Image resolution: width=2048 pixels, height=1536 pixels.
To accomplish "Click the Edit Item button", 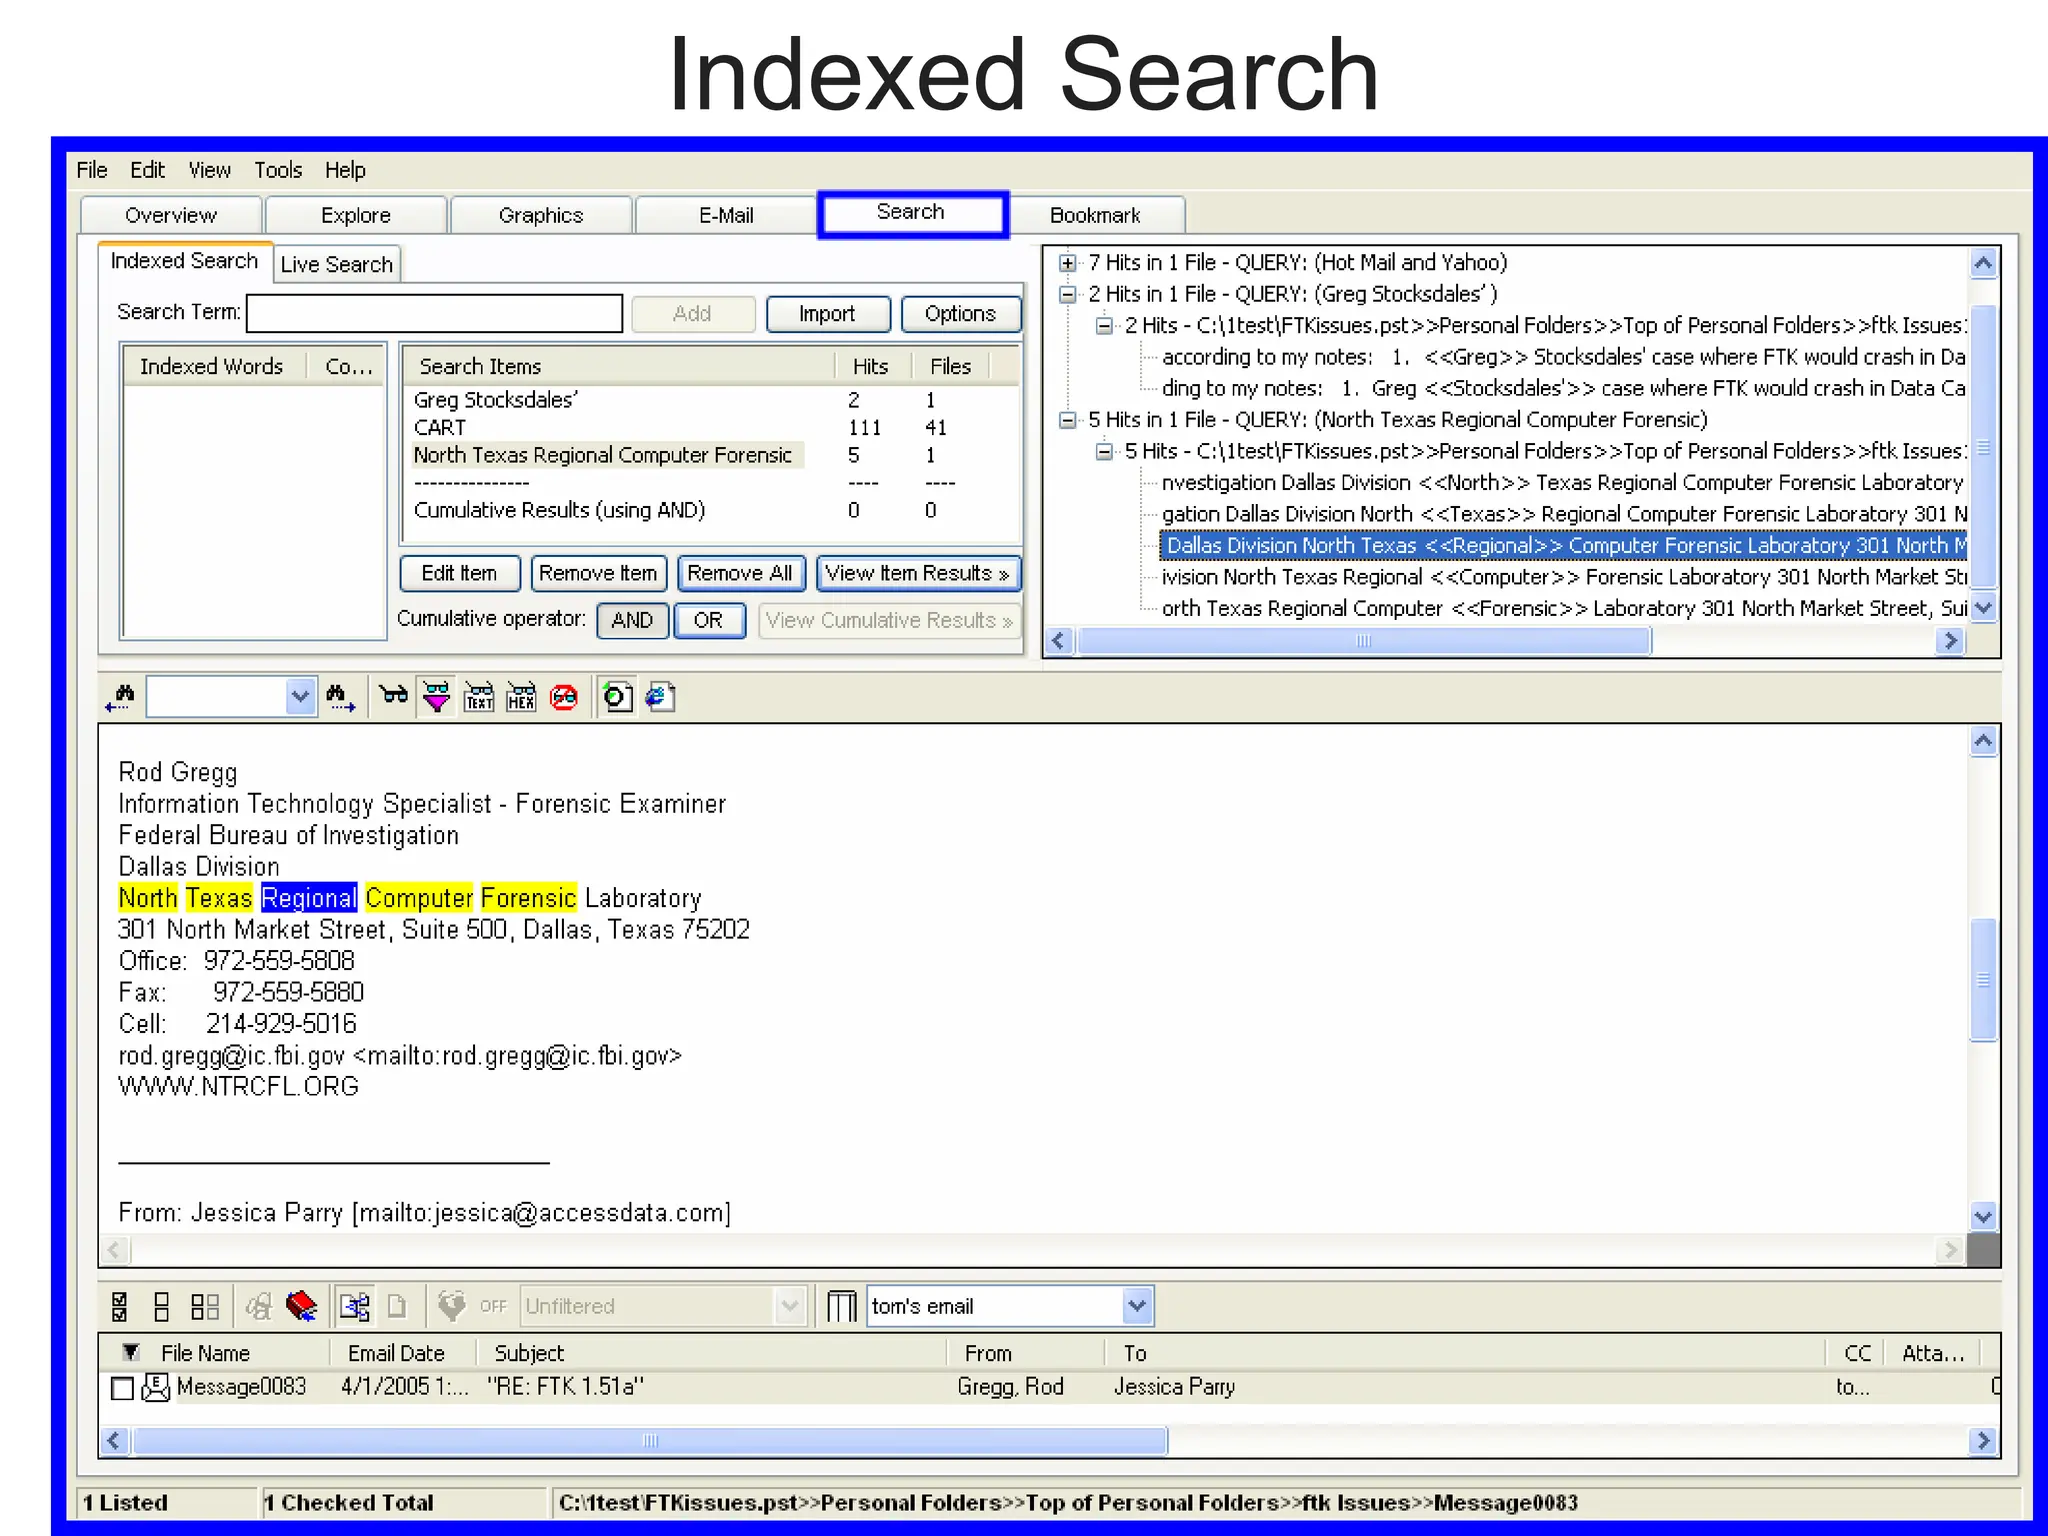I will tap(460, 573).
